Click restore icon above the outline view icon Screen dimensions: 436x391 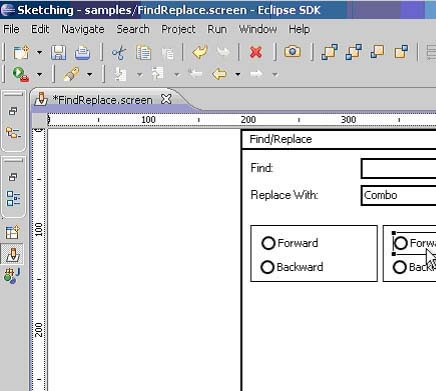click(13, 177)
